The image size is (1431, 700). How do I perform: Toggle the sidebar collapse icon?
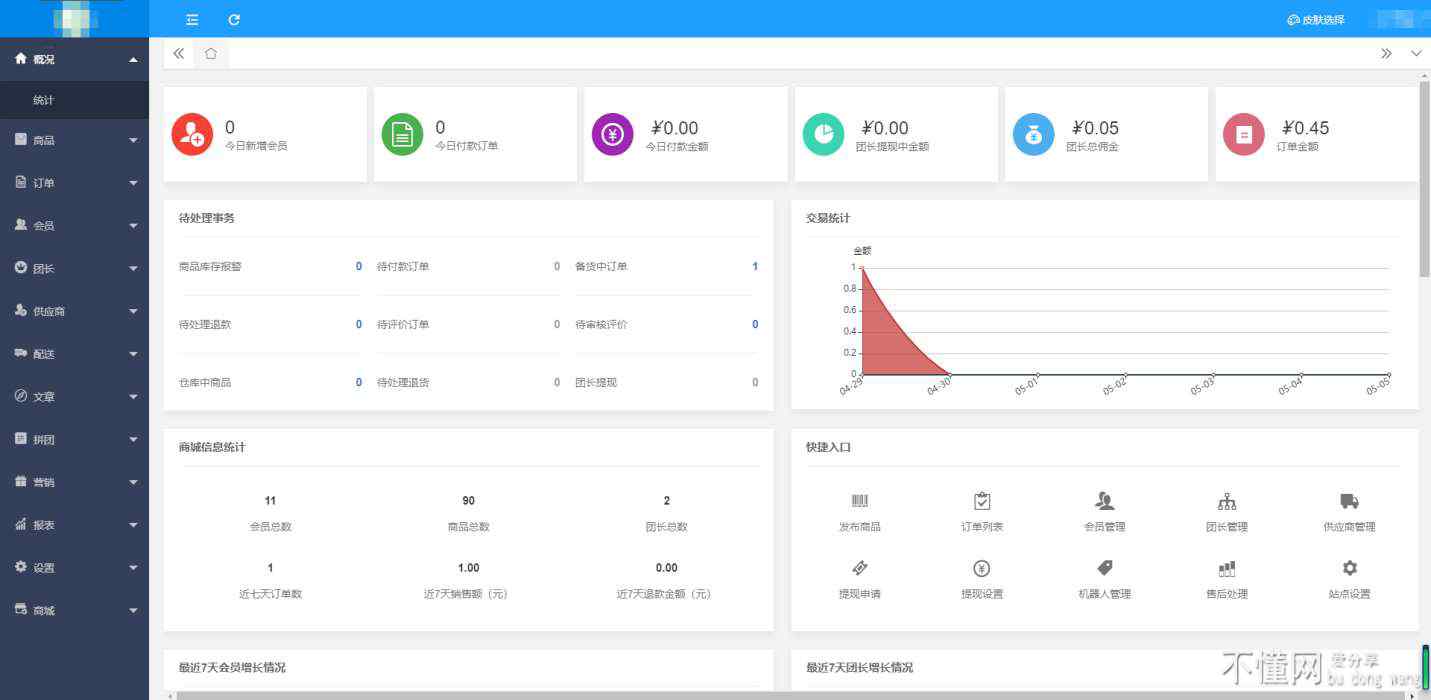192,20
